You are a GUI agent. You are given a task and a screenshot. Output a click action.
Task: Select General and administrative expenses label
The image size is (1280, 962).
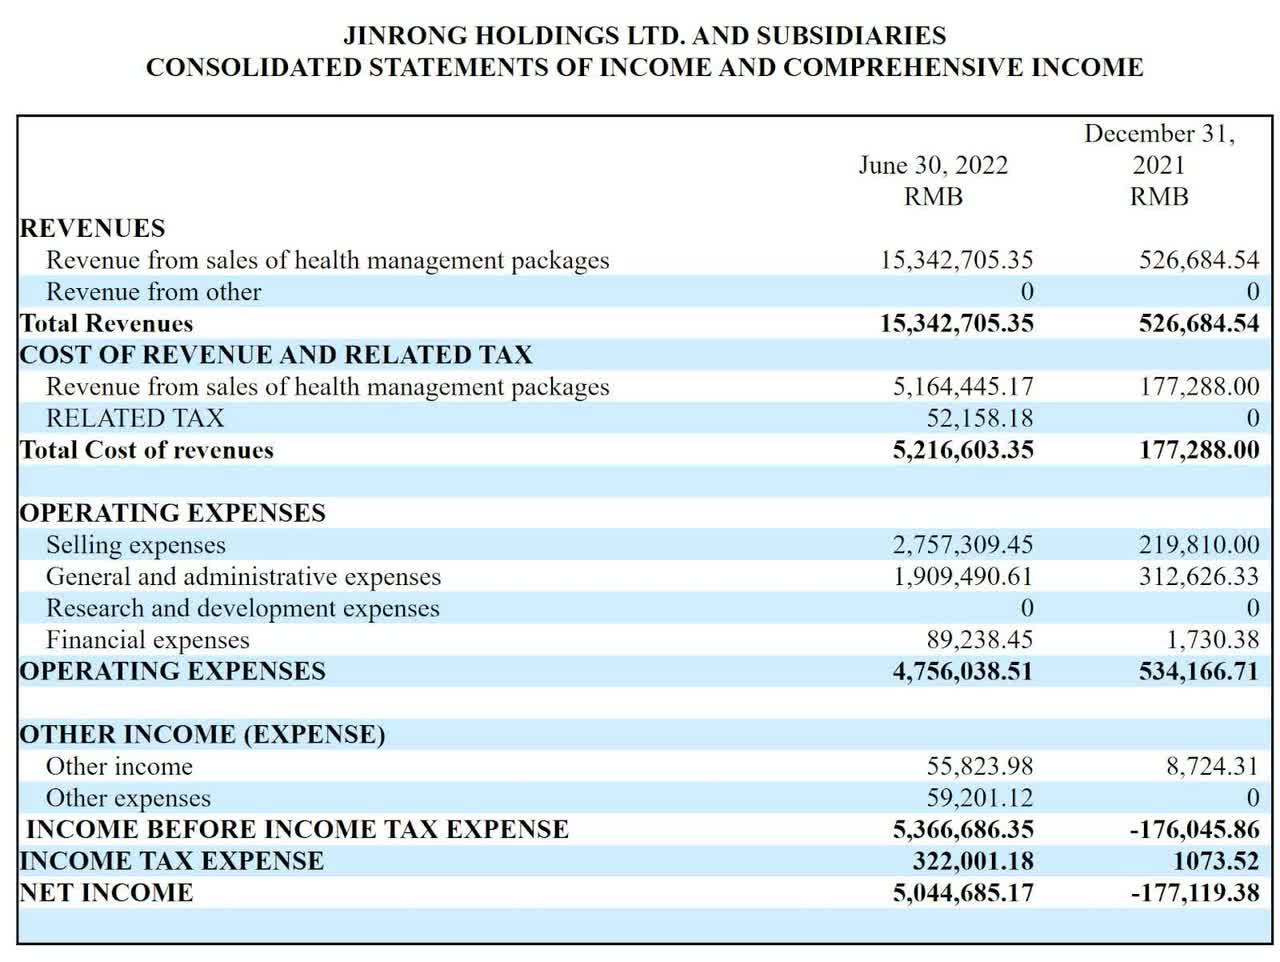pyautogui.click(x=243, y=577)
